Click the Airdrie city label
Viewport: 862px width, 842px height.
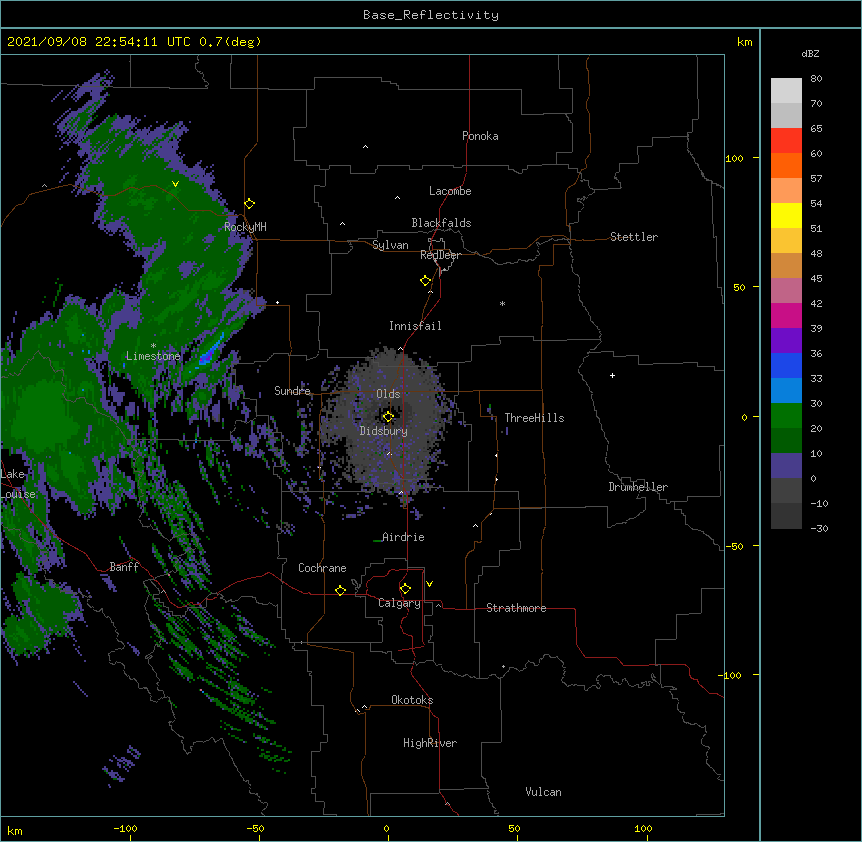[403, 537]
